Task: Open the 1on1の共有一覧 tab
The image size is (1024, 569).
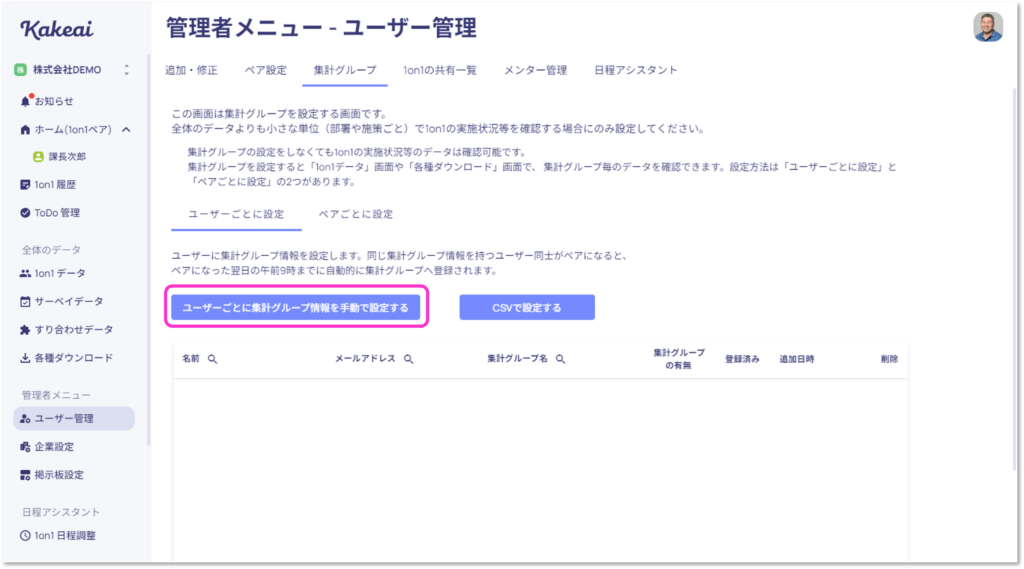Action: (x=440, y=70)
